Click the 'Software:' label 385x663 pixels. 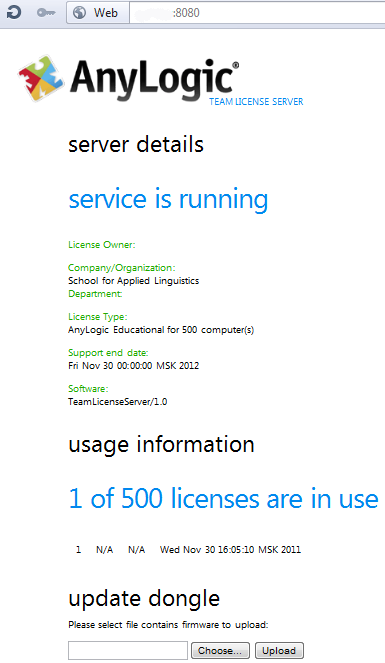(88, 389)
